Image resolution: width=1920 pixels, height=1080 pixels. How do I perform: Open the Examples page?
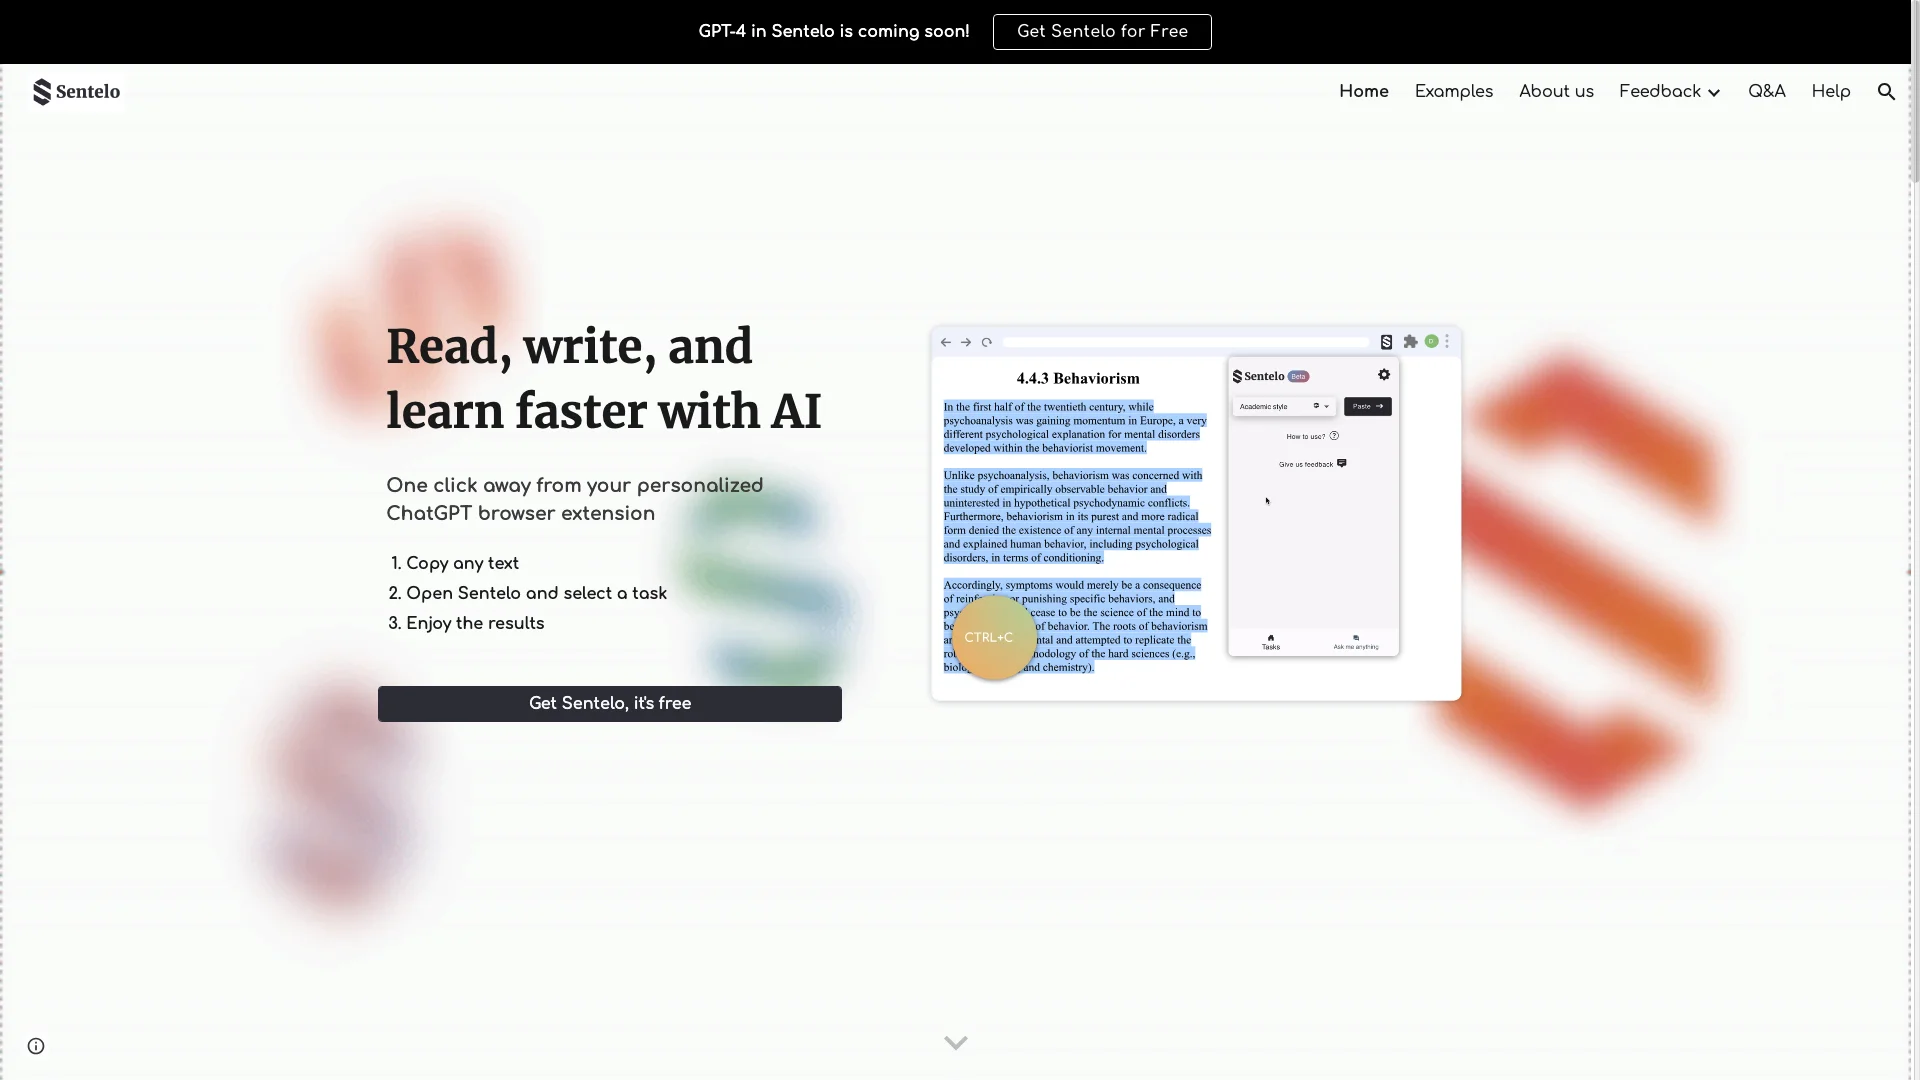(1454, 92)
